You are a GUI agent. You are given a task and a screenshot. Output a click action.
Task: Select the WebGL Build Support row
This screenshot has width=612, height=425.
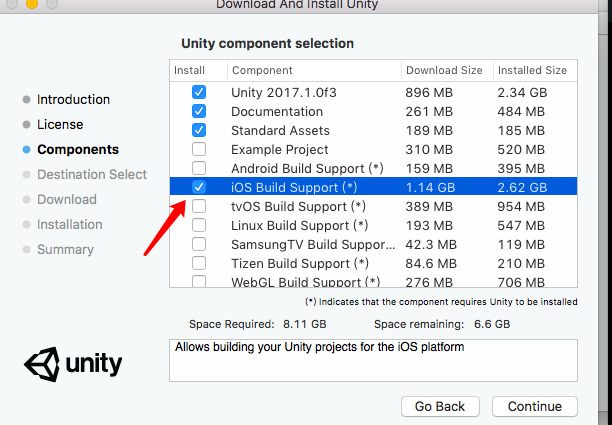[300, 282]
